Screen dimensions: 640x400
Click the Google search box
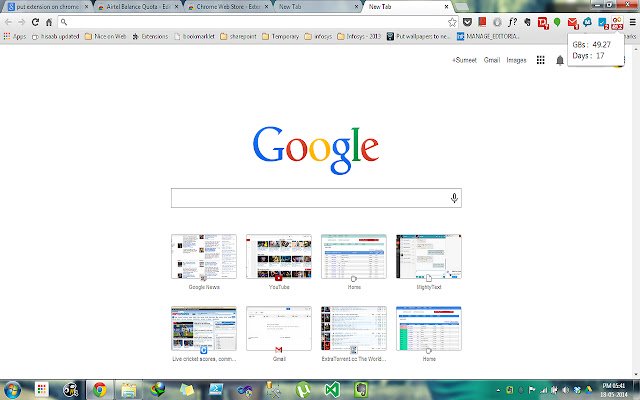316,198
